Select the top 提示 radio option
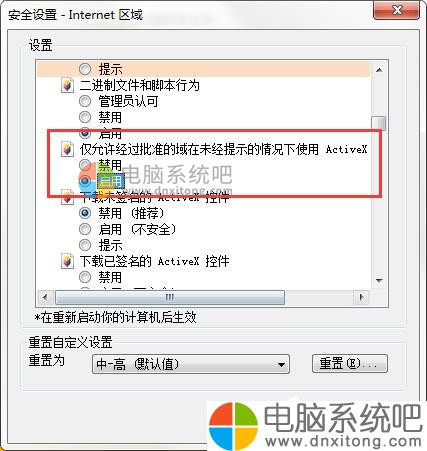Image resolution: width=427 pixels, height=451 pixels. pos(85,69)
